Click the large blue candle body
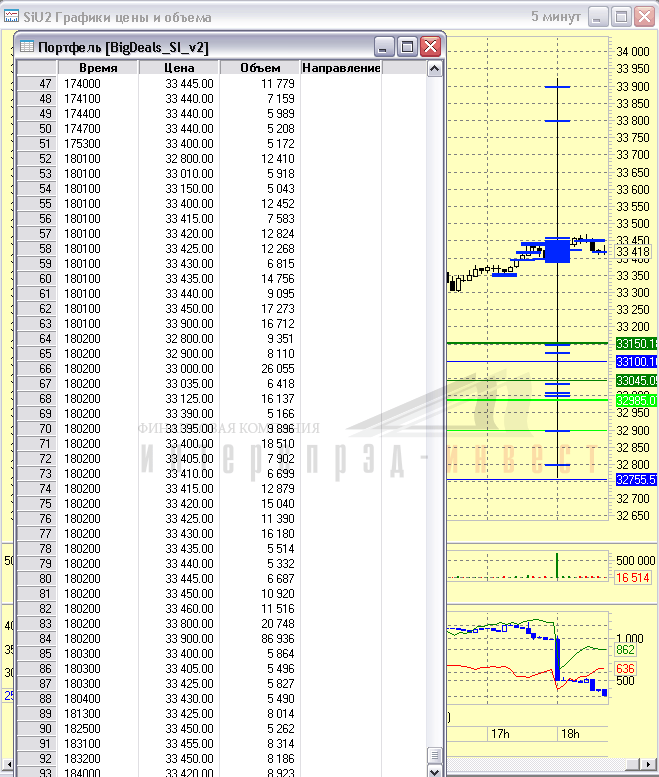The height and width of the screenshot is (777, 659). [557, 250]
